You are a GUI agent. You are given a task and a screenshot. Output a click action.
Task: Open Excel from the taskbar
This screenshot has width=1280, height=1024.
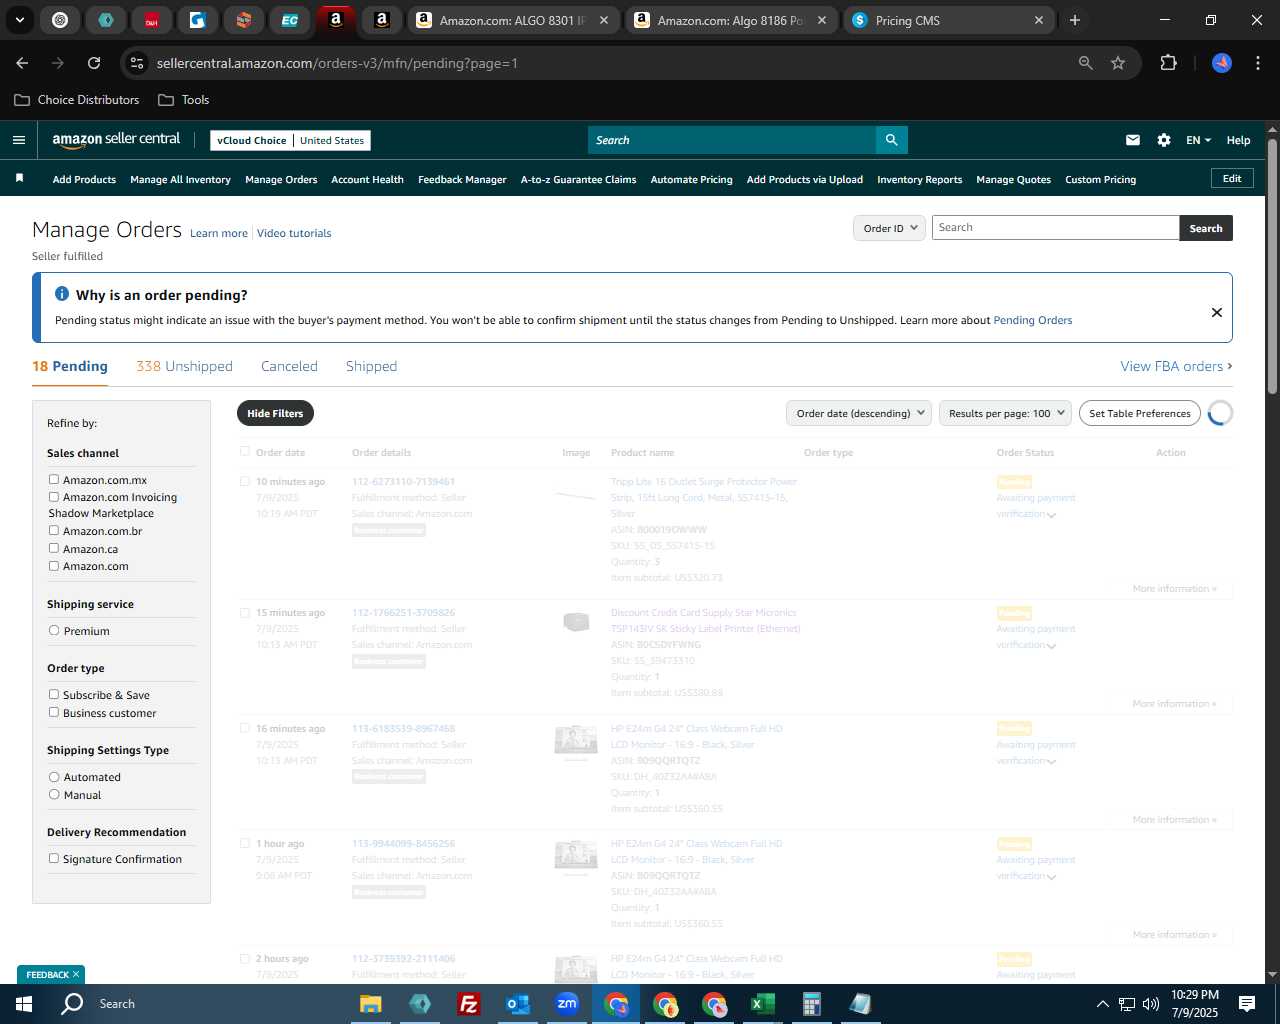click(762, 1004)
